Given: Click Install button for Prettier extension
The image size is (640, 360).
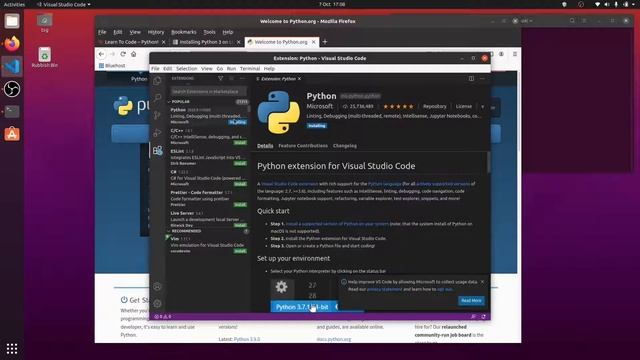Looking at the screenshot, I should (x=240, y=204).
